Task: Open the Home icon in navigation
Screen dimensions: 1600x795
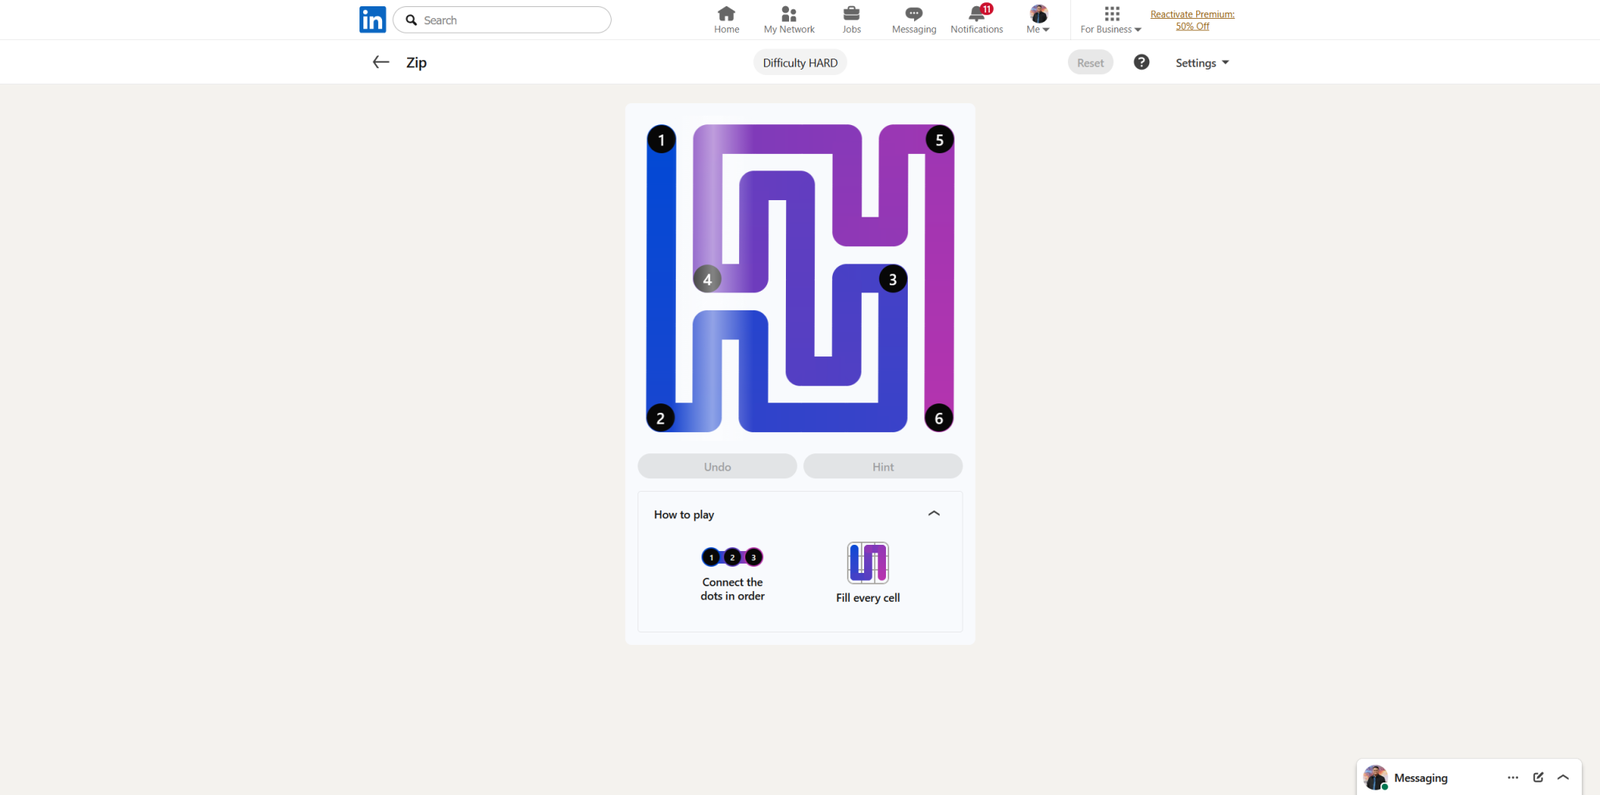Action: pos(726,14)
